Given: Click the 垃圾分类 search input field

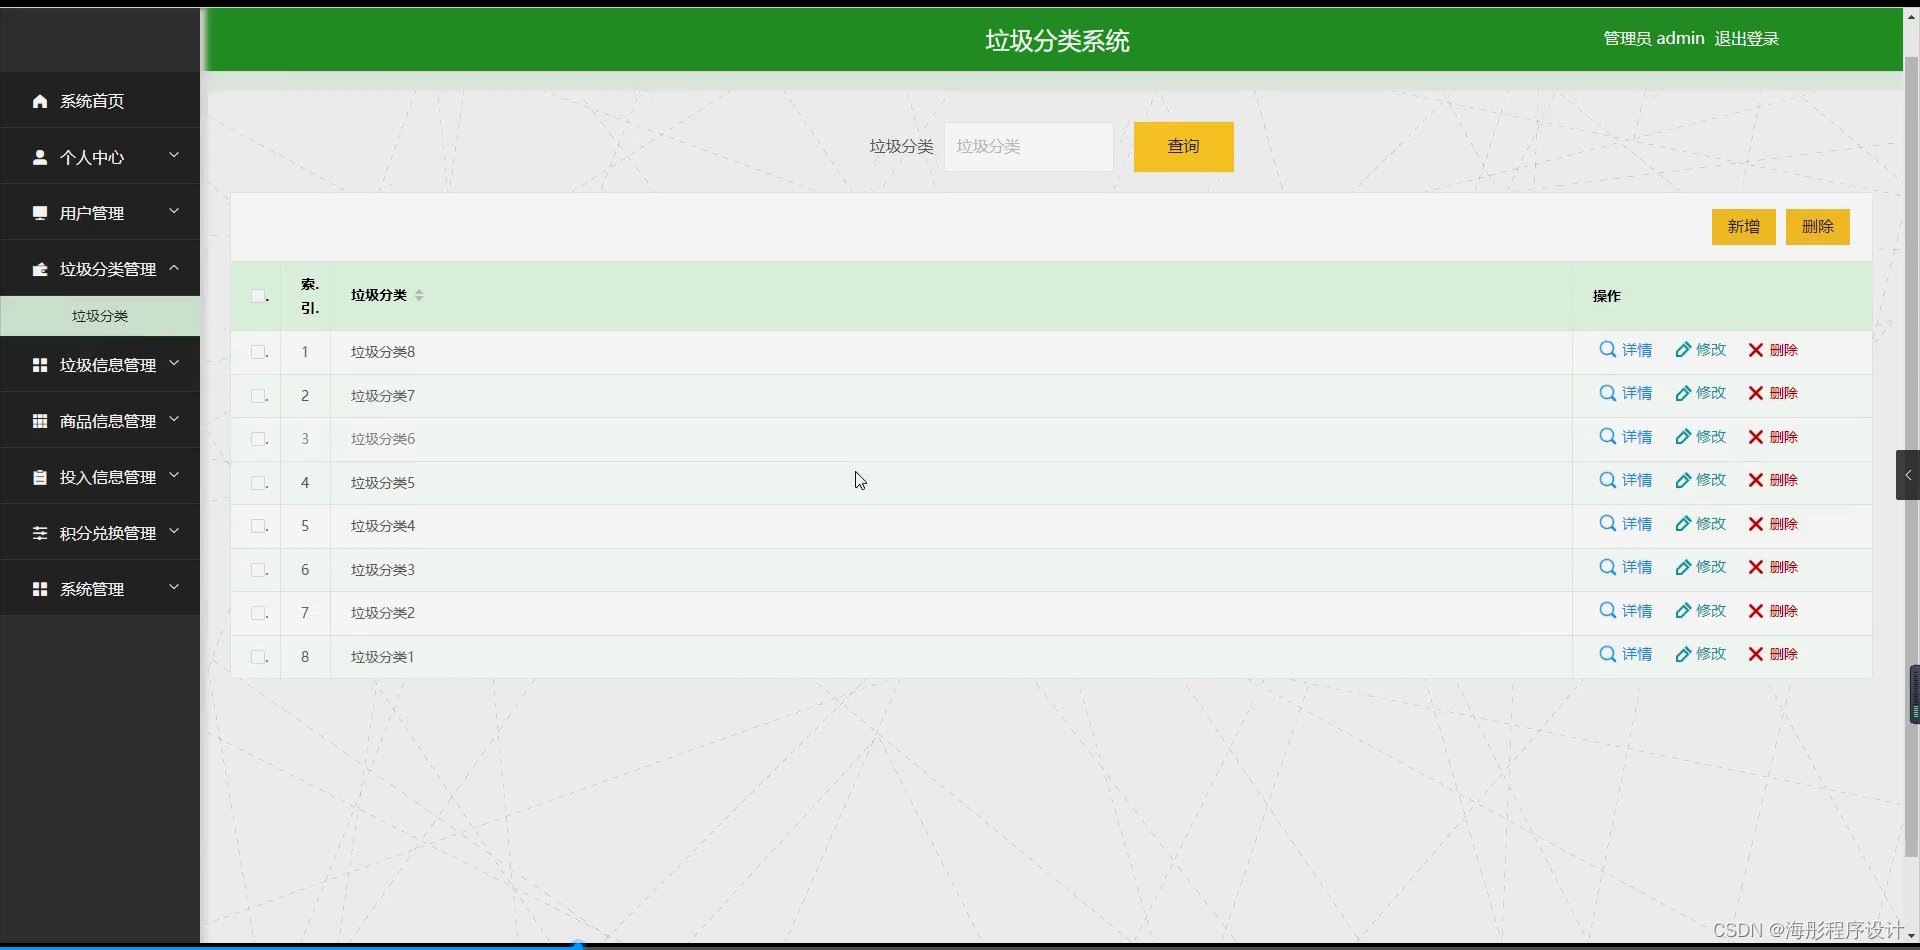Looking at the screenshot, I should [1029, 147].
